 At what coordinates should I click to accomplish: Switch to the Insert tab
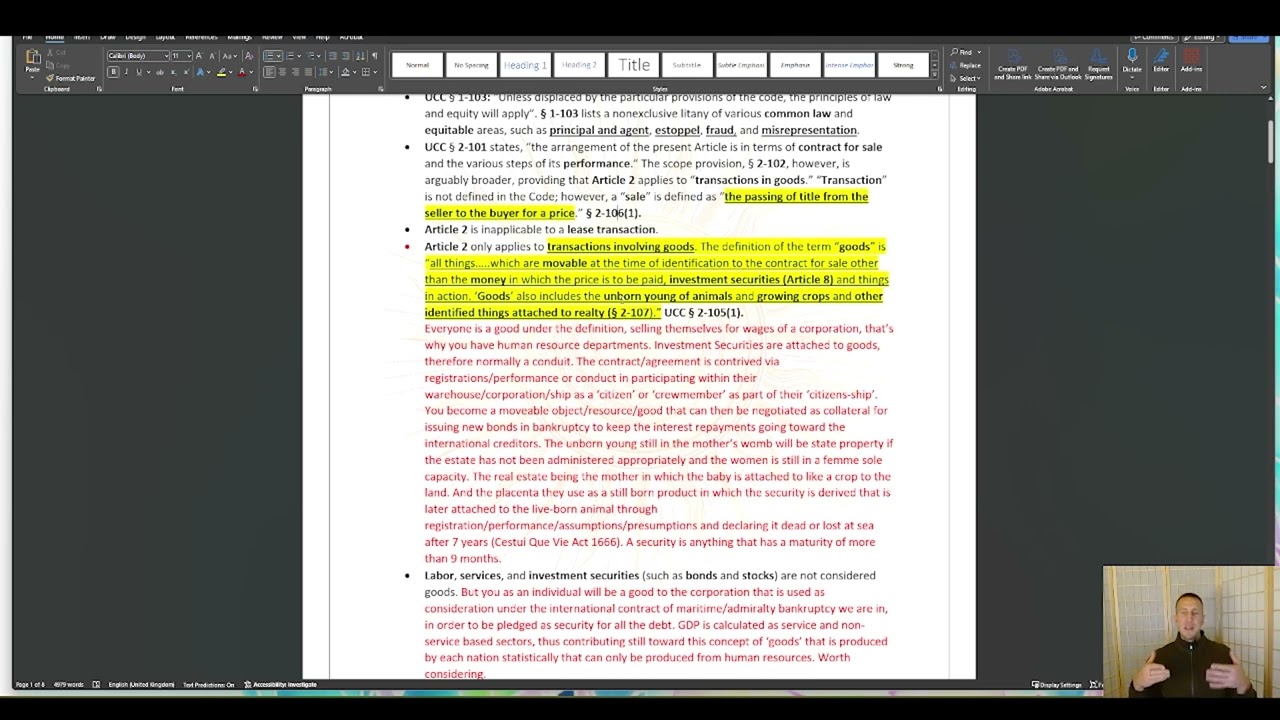click(x=81, y=36)
